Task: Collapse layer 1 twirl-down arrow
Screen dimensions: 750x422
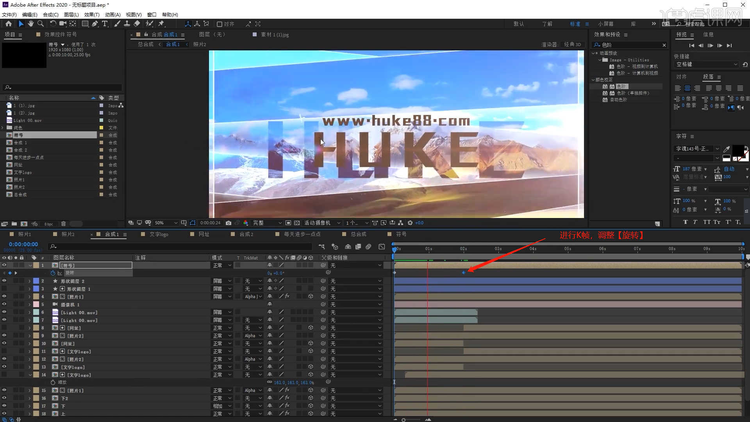Action: coord(30,265)
